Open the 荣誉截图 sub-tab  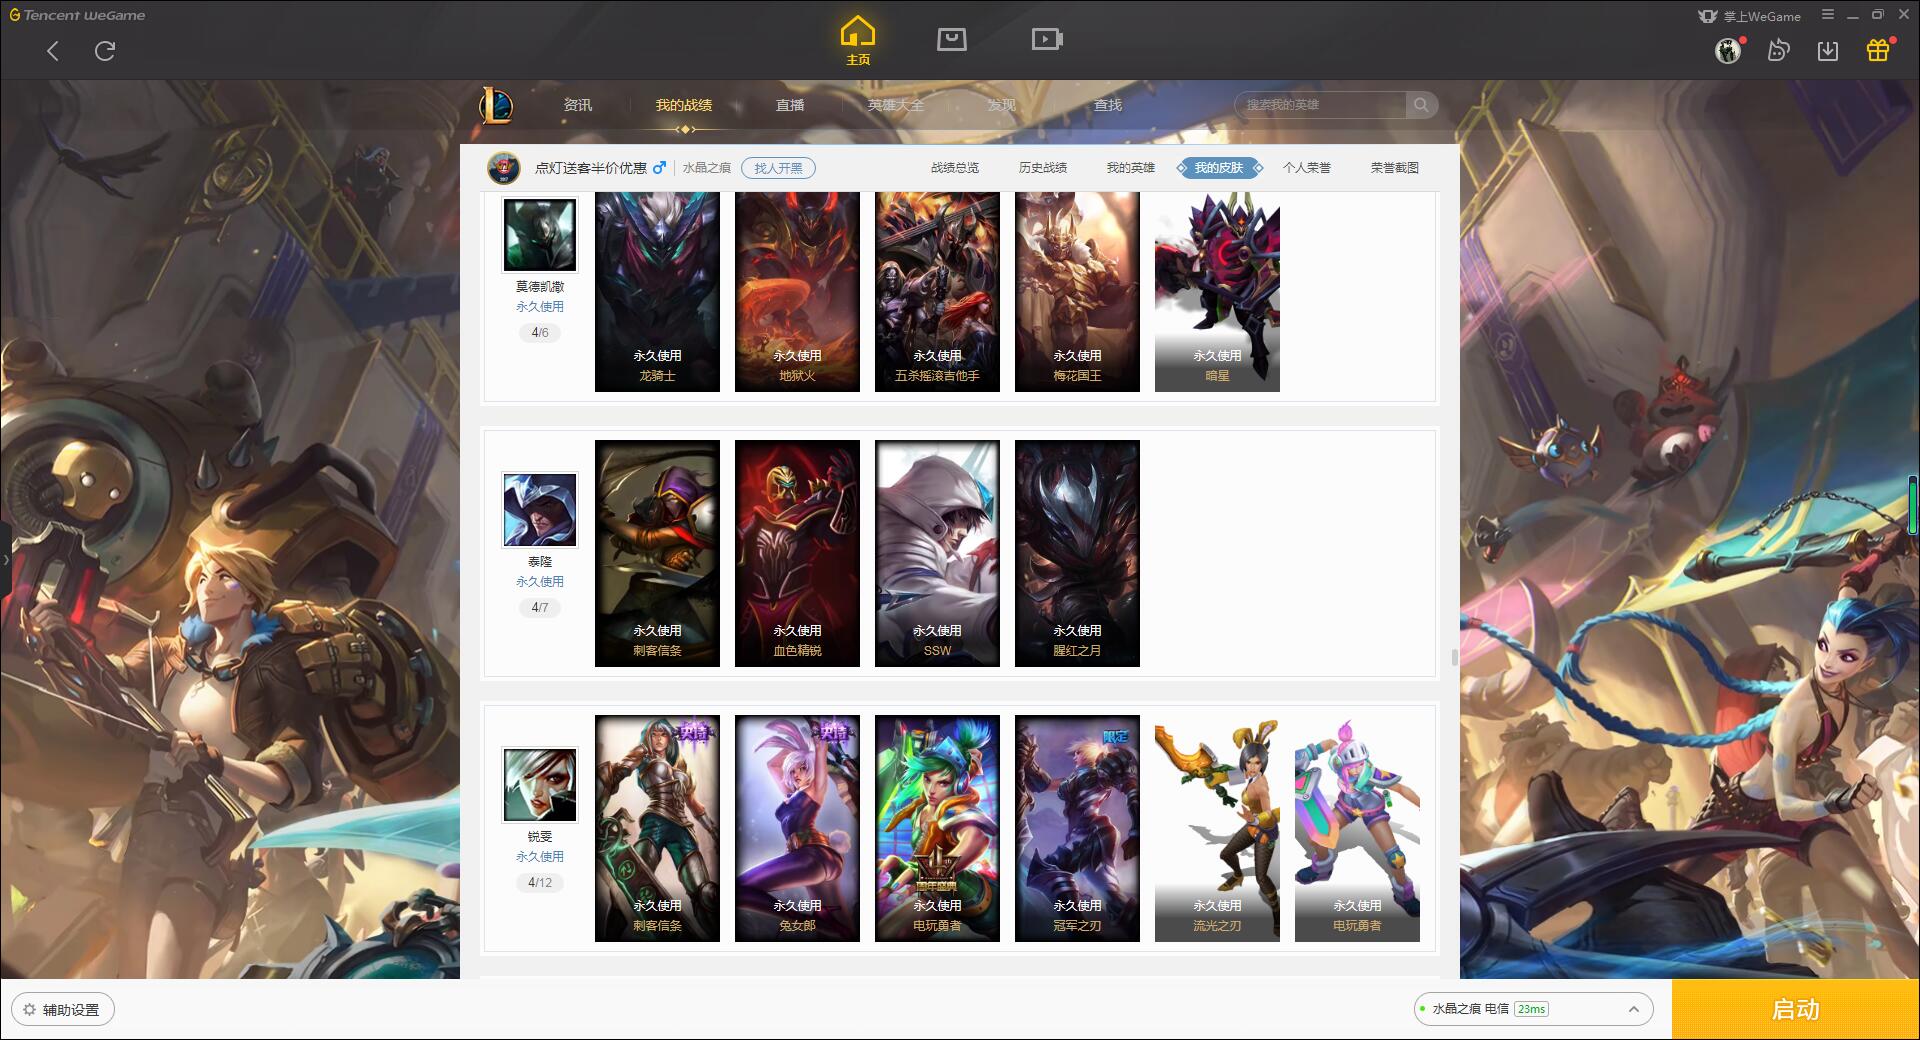[1395, 168]
